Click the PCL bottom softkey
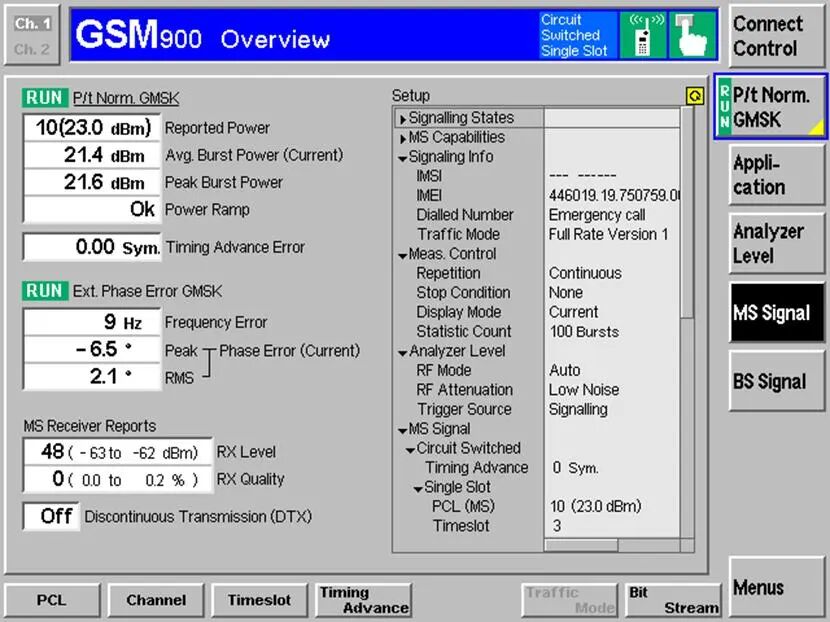830x622 pixels. click(52, 600)
